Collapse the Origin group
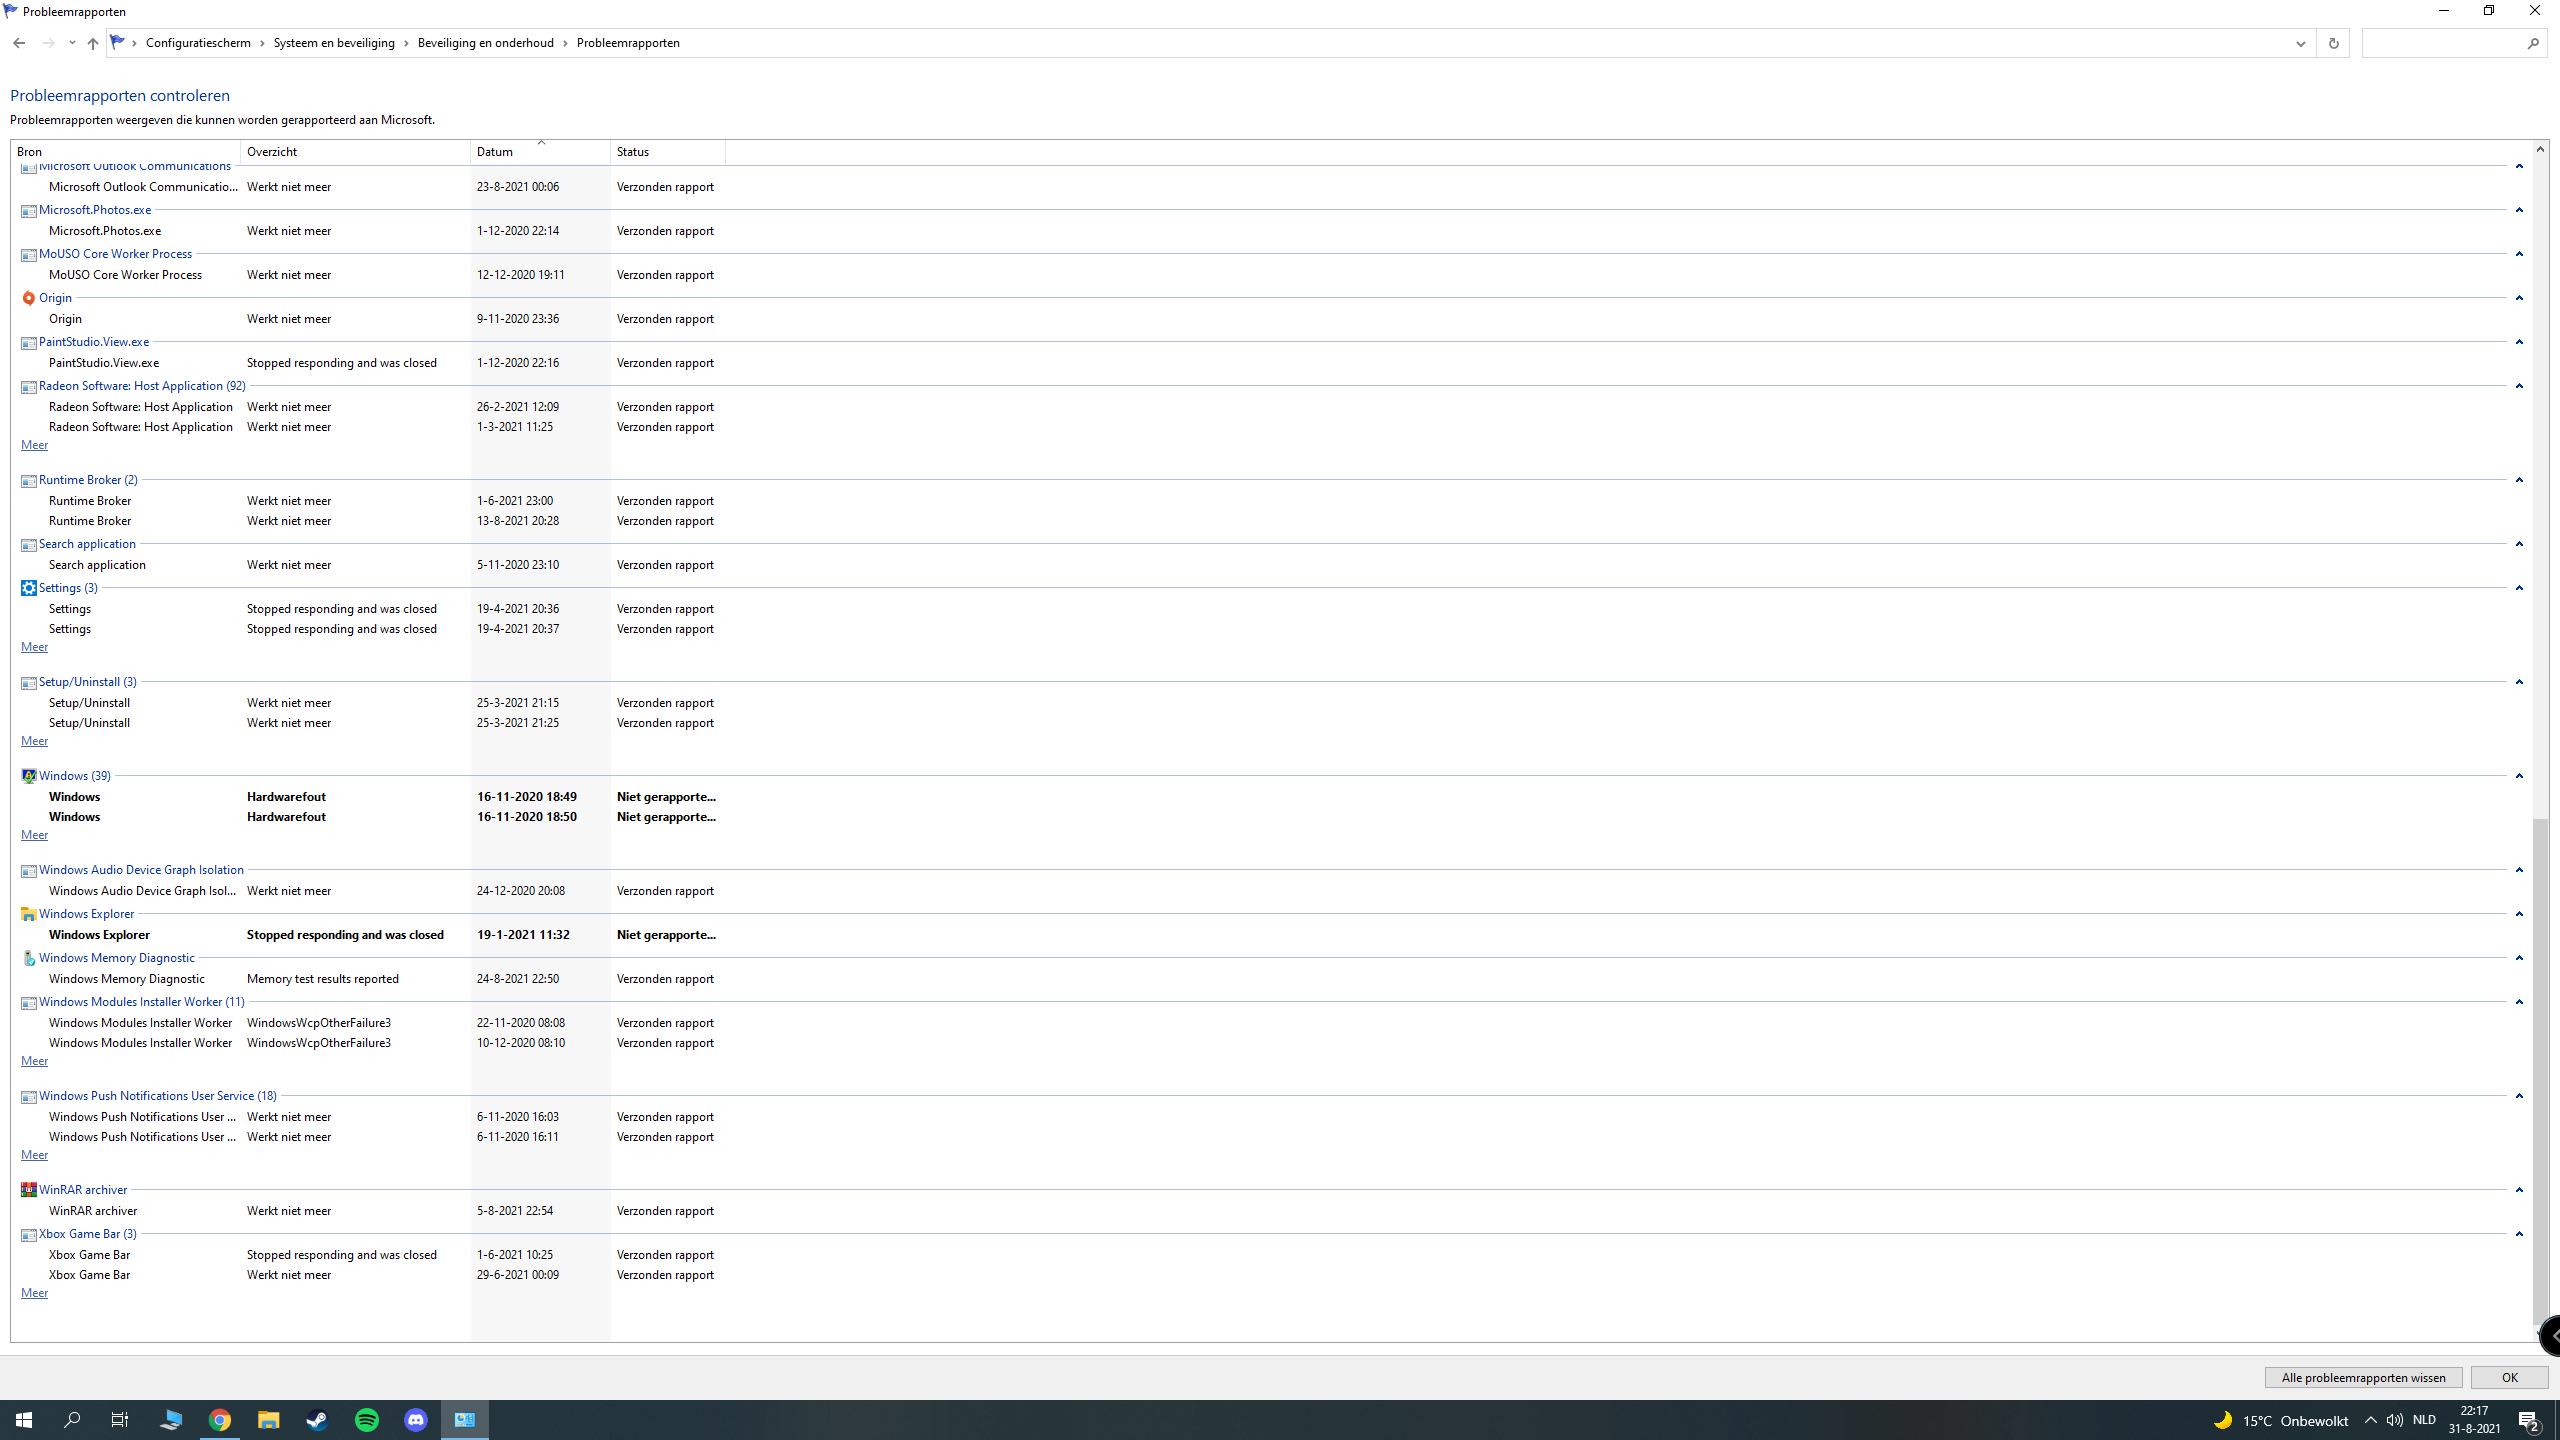The height and width of the screenshot is (1440, 2560). [2519, 298]
